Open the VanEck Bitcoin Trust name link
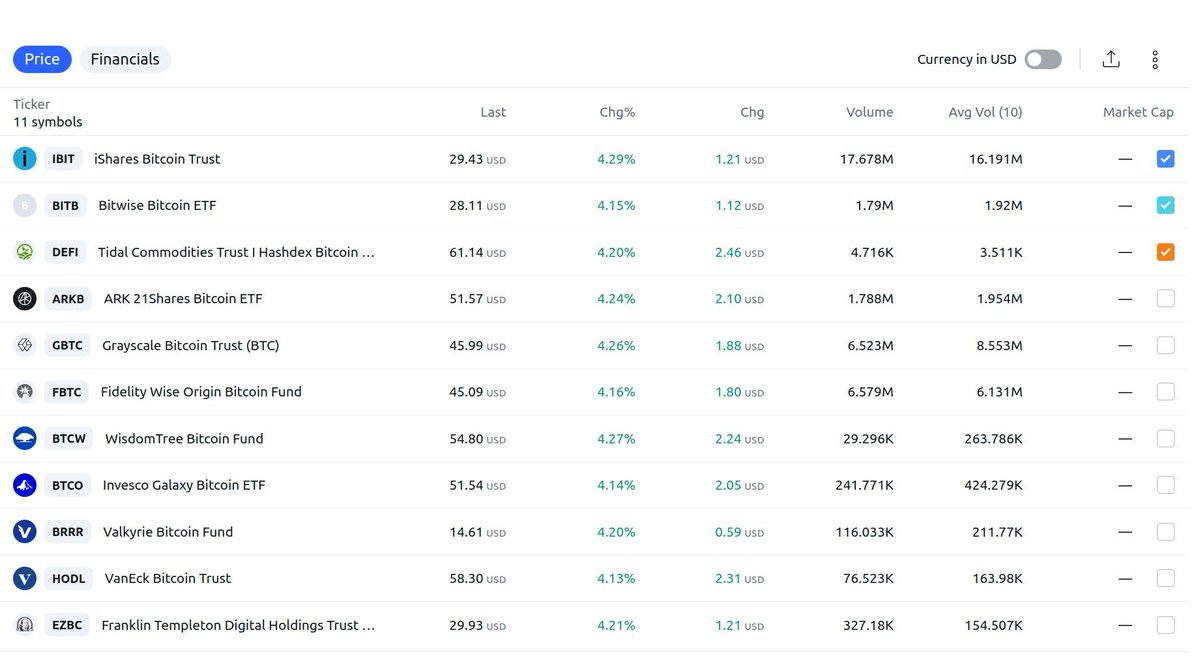The height and width of the screenshot is (656, 1200). [167, 578]
